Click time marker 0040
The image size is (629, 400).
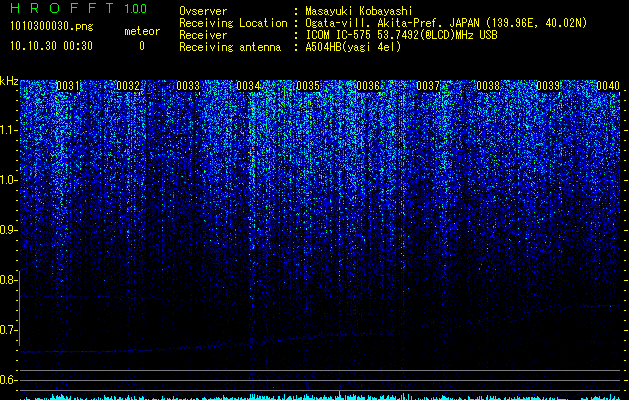point(608,86)
